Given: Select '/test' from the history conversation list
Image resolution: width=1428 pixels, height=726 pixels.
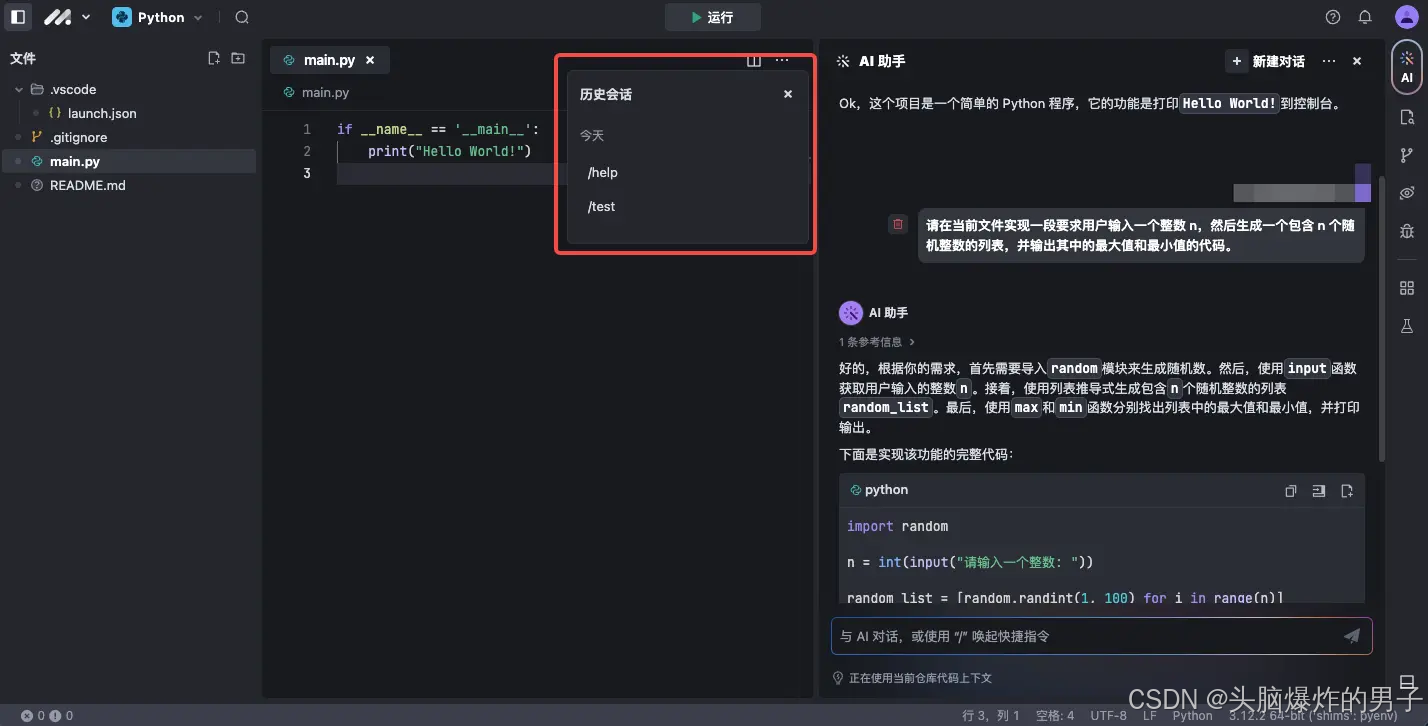Looking at the screenshot, I should pyautogui.click(x=601, y=206).
